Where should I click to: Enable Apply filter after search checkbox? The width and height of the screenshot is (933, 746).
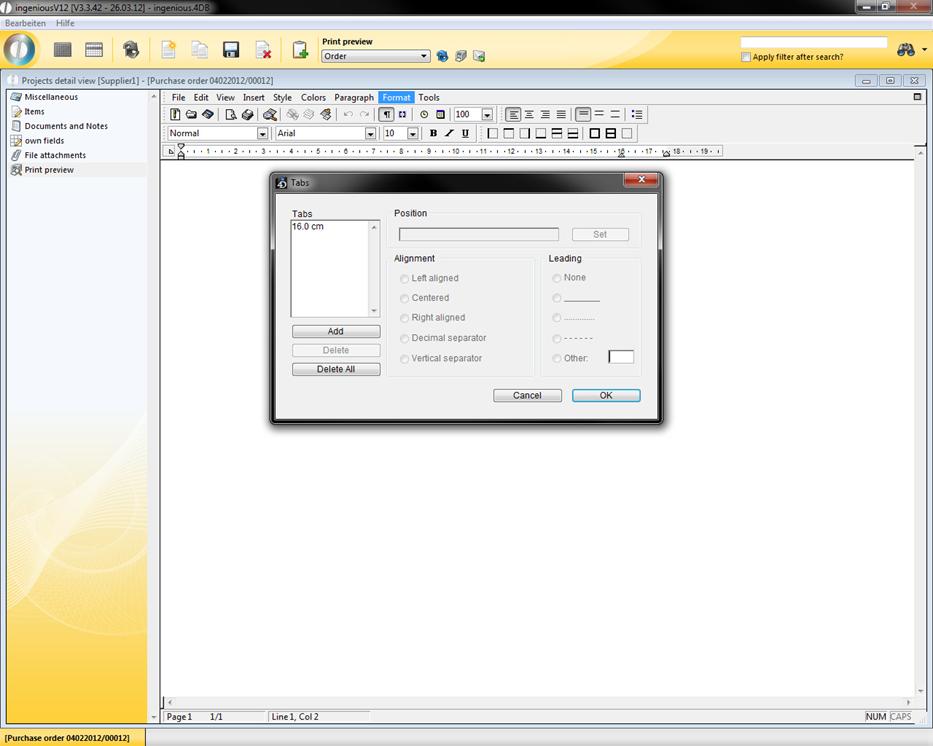[x=746, y=57]
